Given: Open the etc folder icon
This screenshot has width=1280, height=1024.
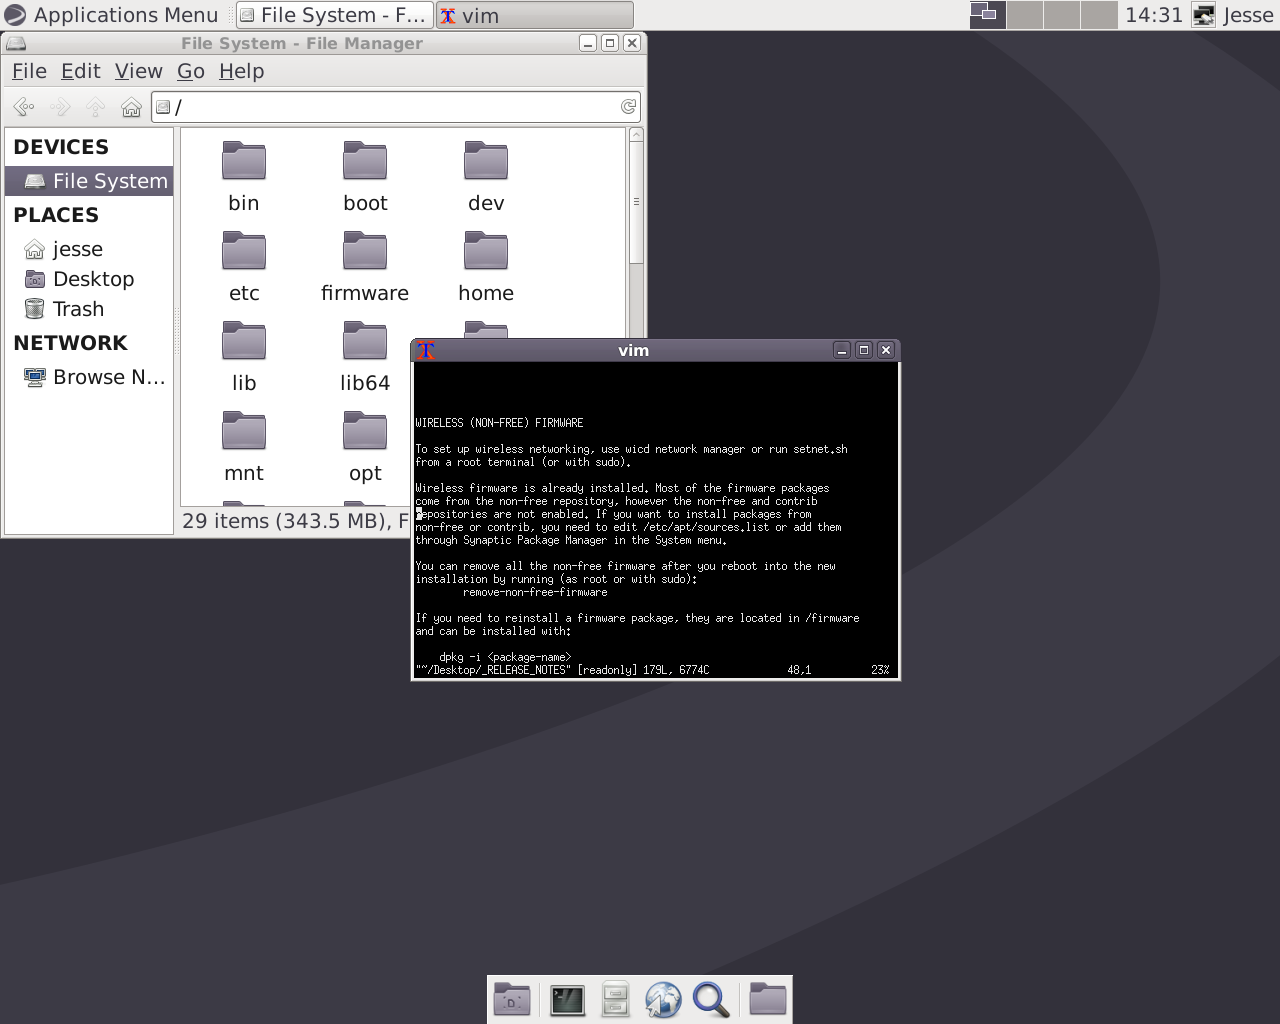Looking at the screenshot, I should coord(244,251).
